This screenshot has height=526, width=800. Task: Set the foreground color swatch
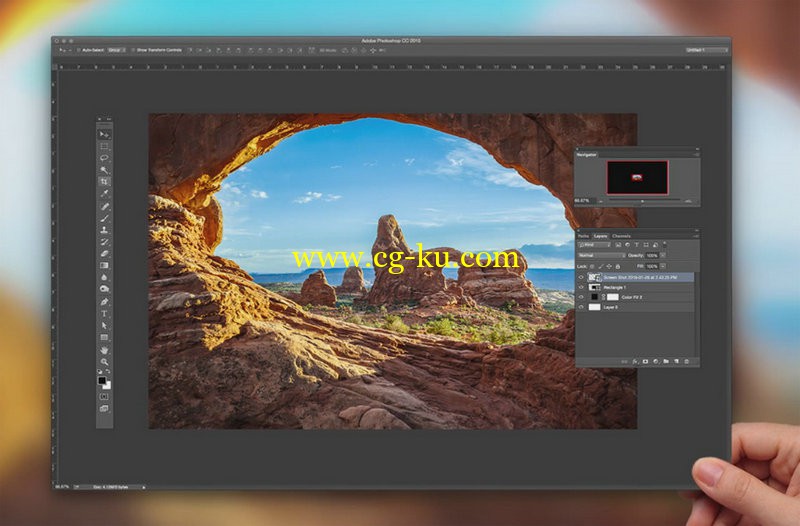pyautogui.click(x=102, y=381)
